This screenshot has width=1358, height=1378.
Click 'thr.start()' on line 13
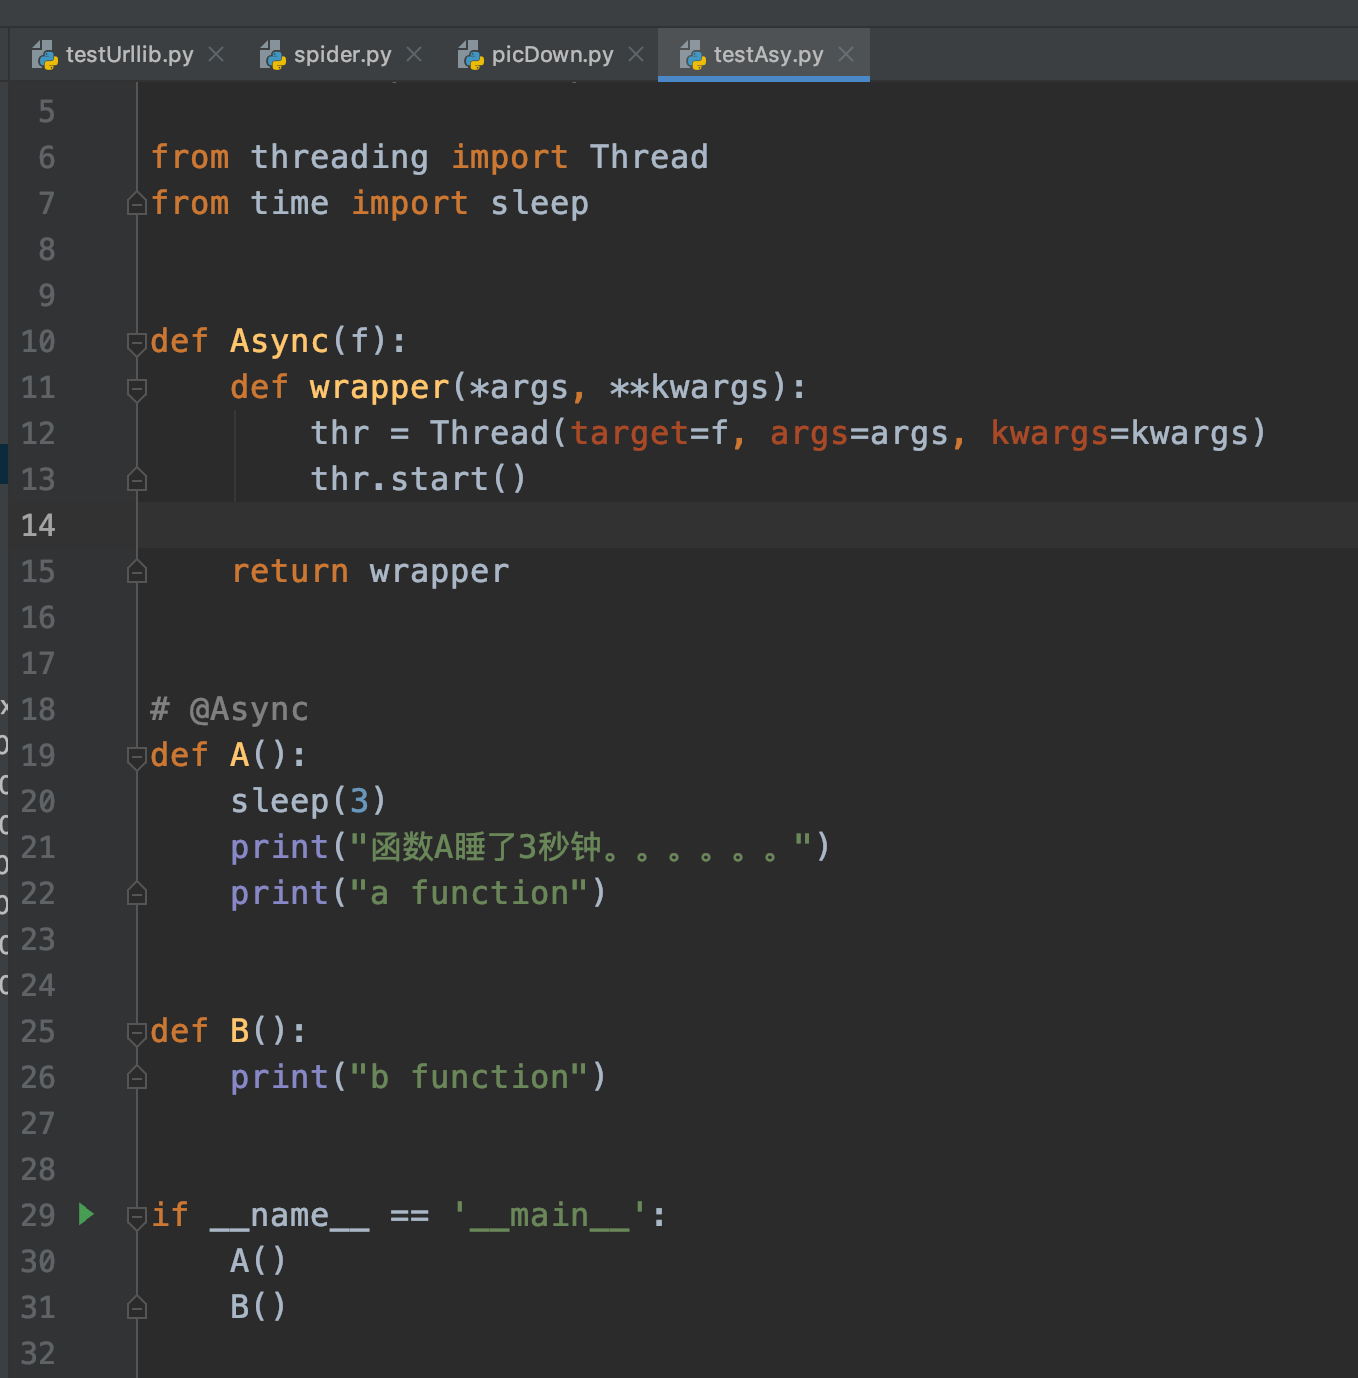(x=418, y=479)
